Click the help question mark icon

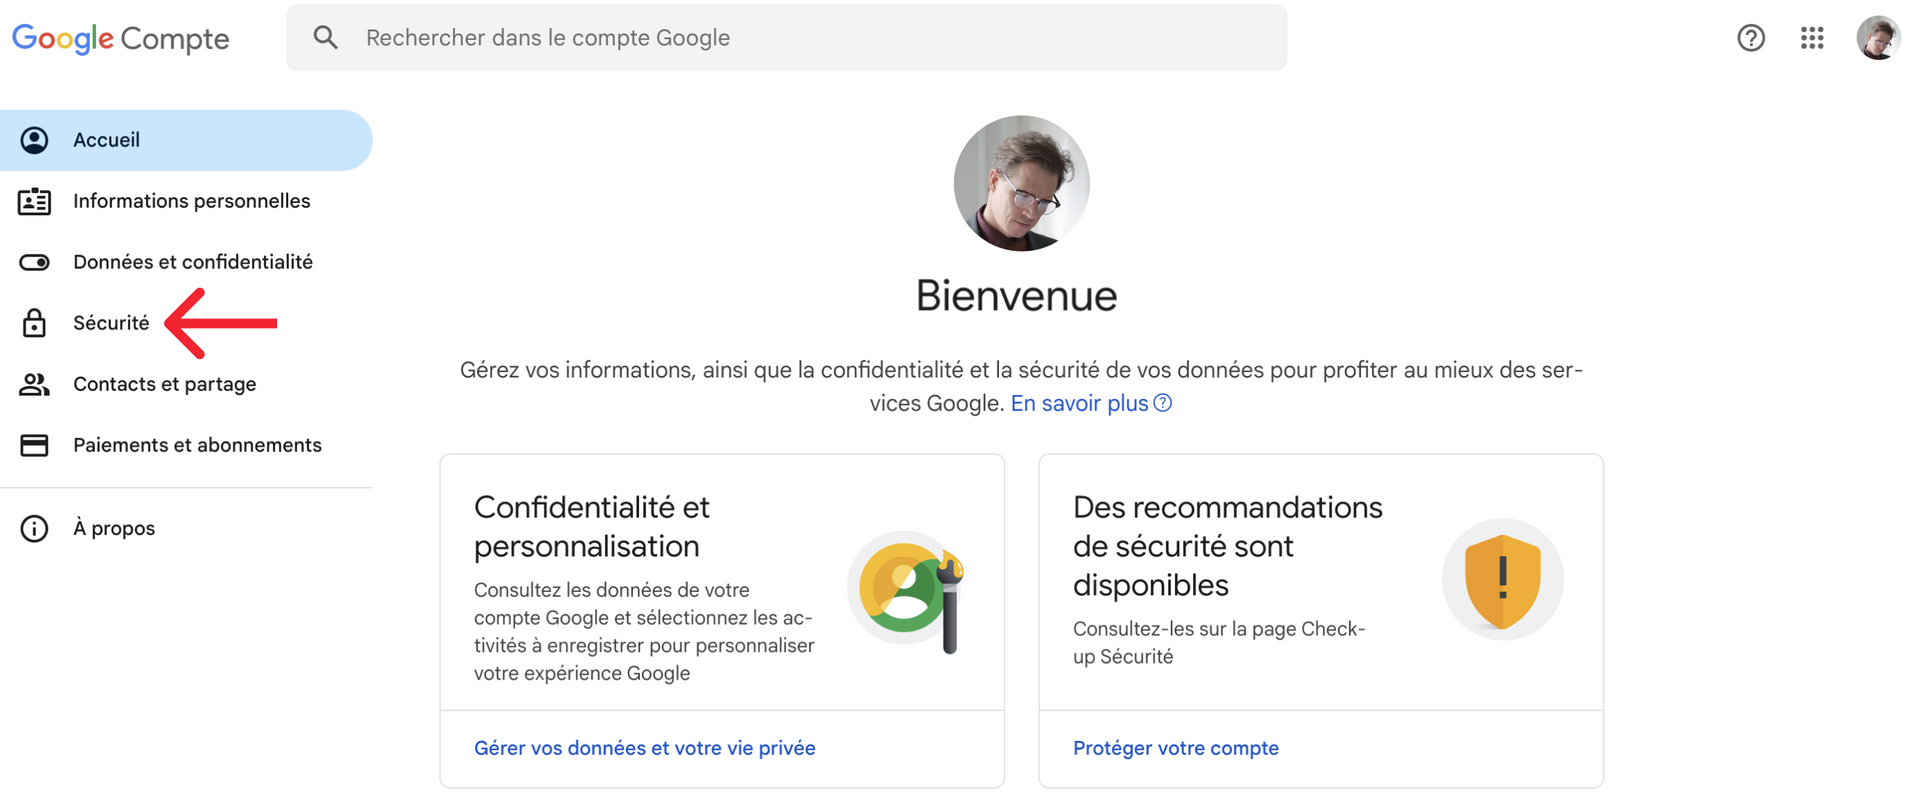tap(1751, 38)
